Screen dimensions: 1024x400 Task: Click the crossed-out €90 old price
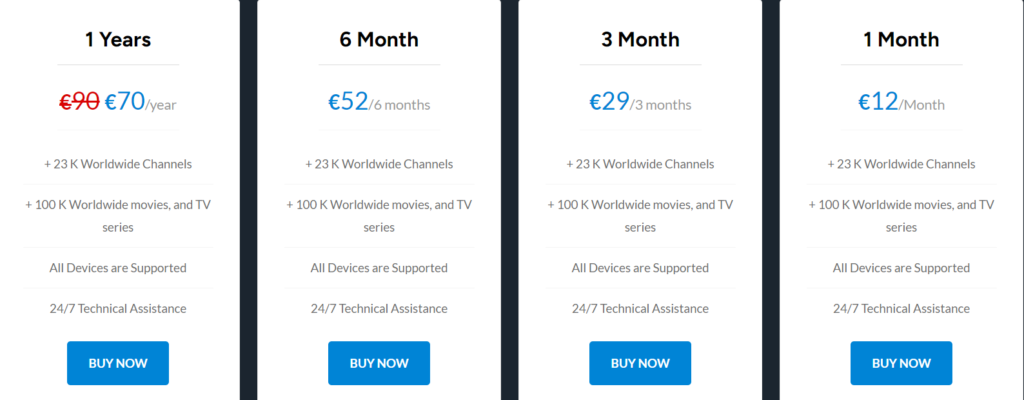[79, 101]
